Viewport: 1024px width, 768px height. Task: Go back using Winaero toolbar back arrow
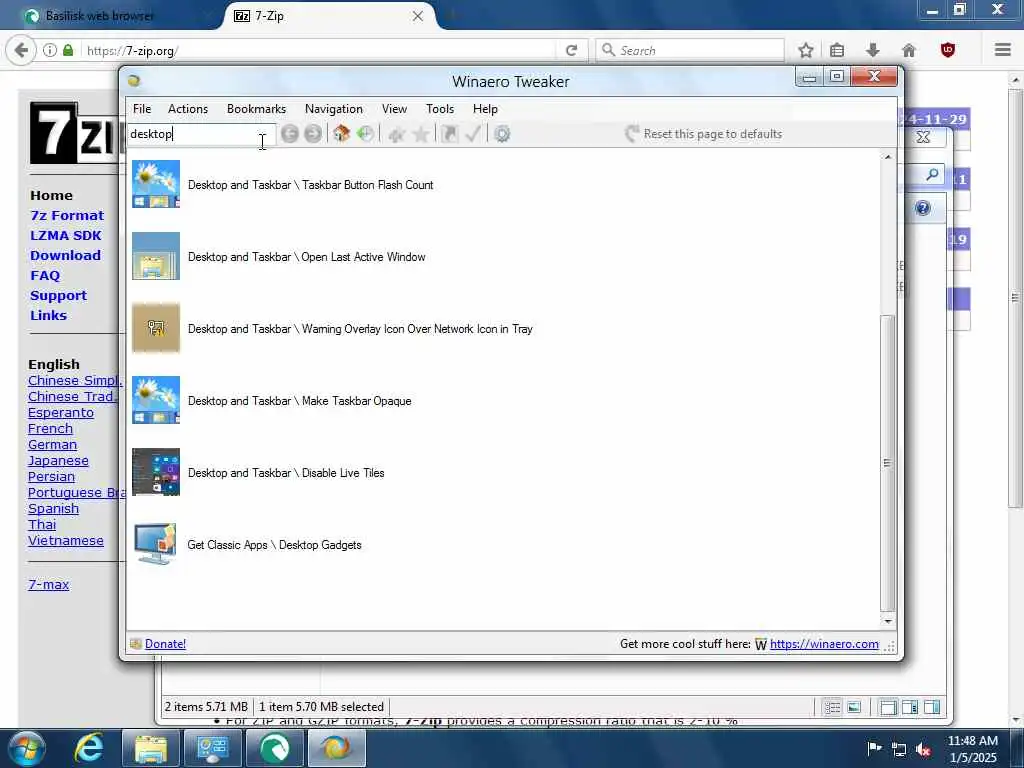click(x=289, y=134)
